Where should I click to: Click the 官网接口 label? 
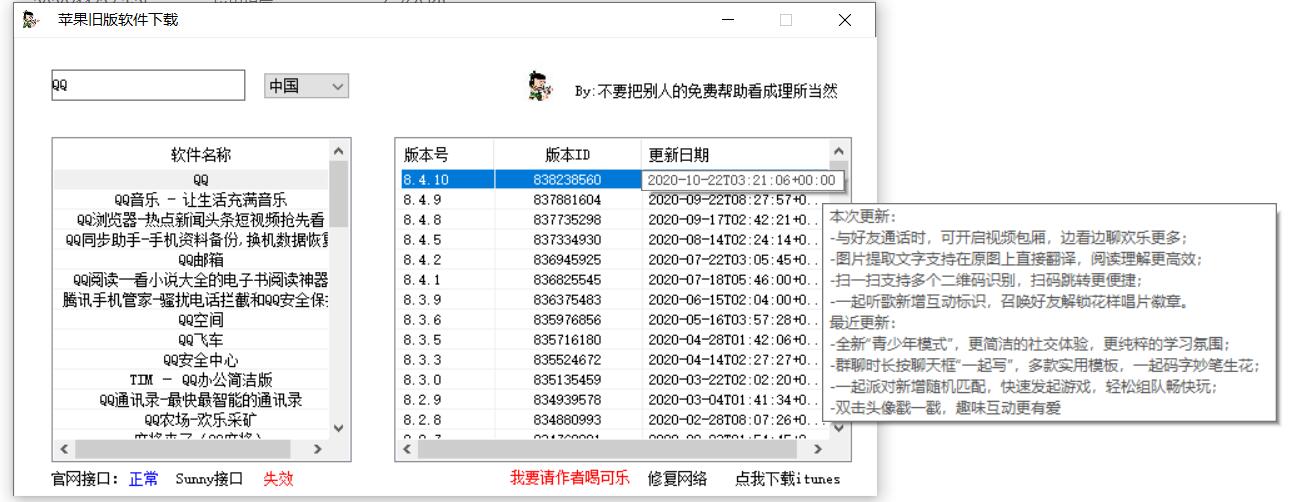click(x=87, y=479)
